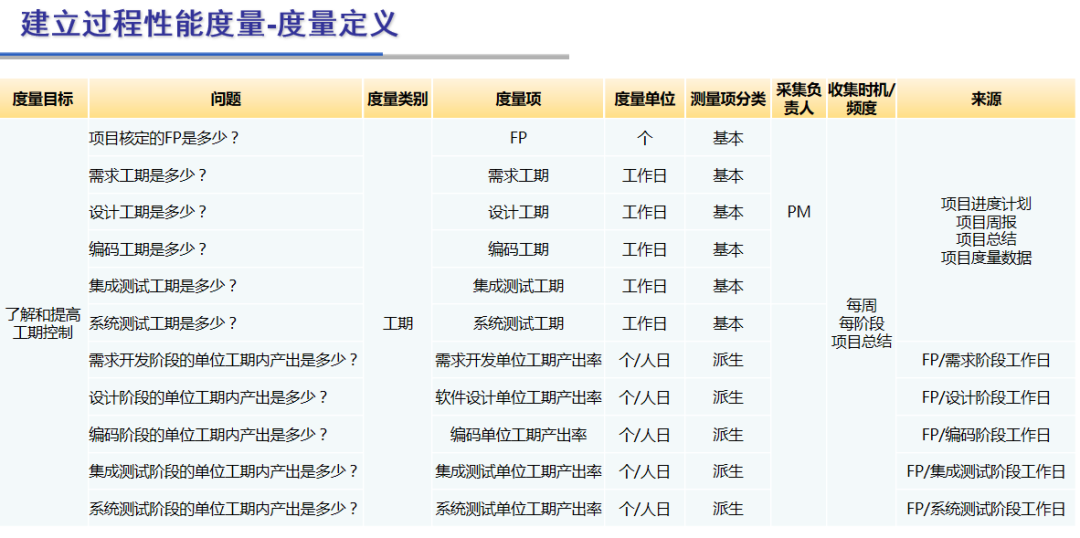The image size is (1080, 538).
Task: Click the 系统测试单位工期产出率 cell
Action: [518, 509]
